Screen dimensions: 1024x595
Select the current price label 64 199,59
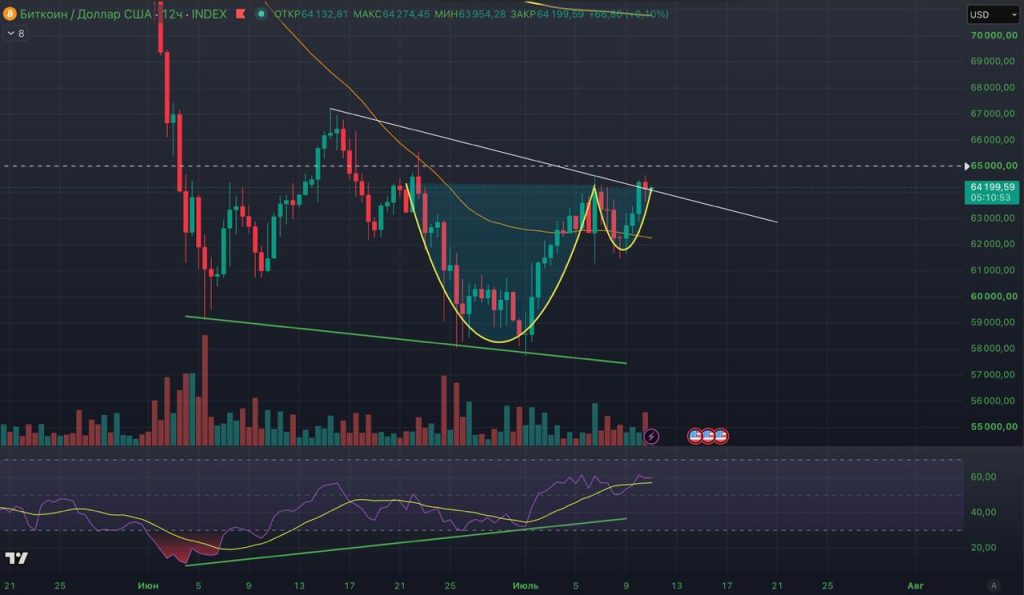[992, 187]
